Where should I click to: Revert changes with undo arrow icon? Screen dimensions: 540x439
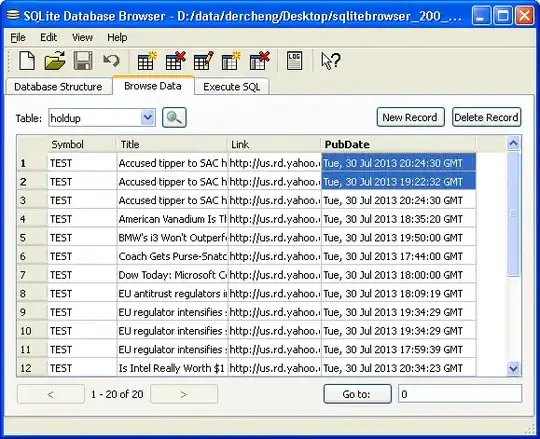(x=111, y=61)
